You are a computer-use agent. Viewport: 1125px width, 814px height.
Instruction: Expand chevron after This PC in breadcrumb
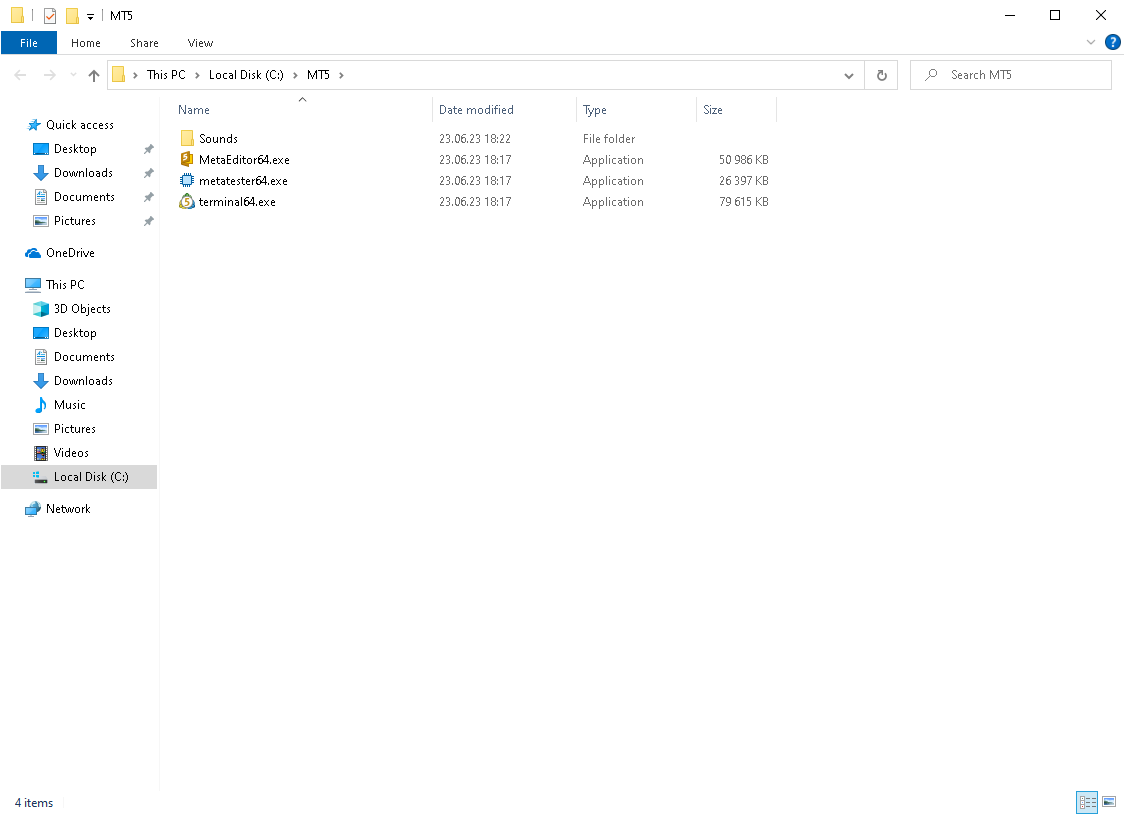tap(197, 75)
